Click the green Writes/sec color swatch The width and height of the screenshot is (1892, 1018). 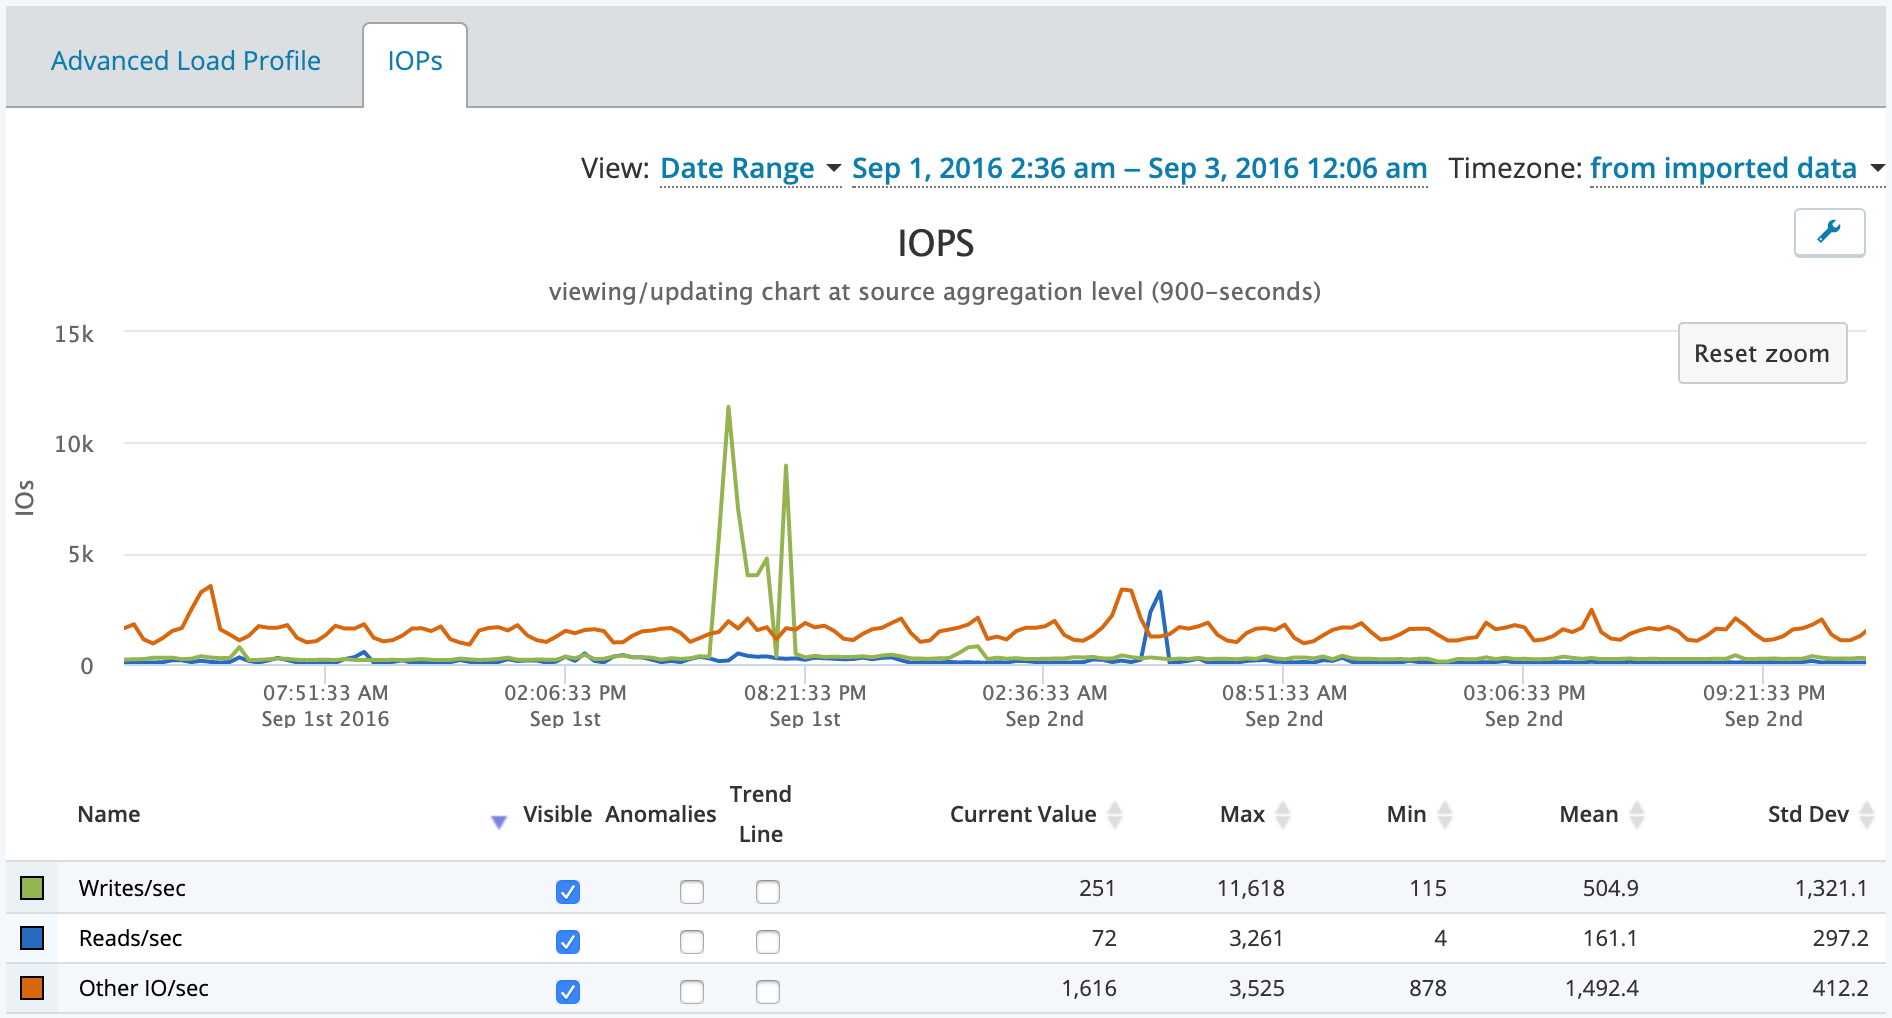pyautogui.click(x=32, y=887)
